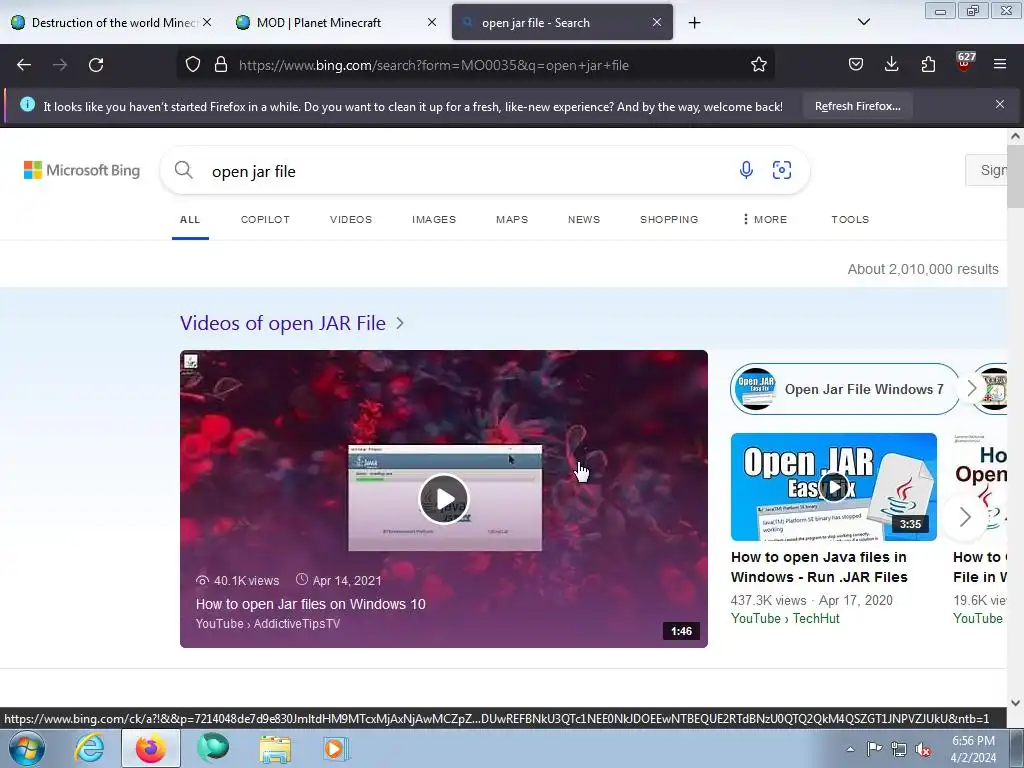This screenshot has width=1024, height=768.
Task: Open the Windows Start menu
Action: [27, 749]
